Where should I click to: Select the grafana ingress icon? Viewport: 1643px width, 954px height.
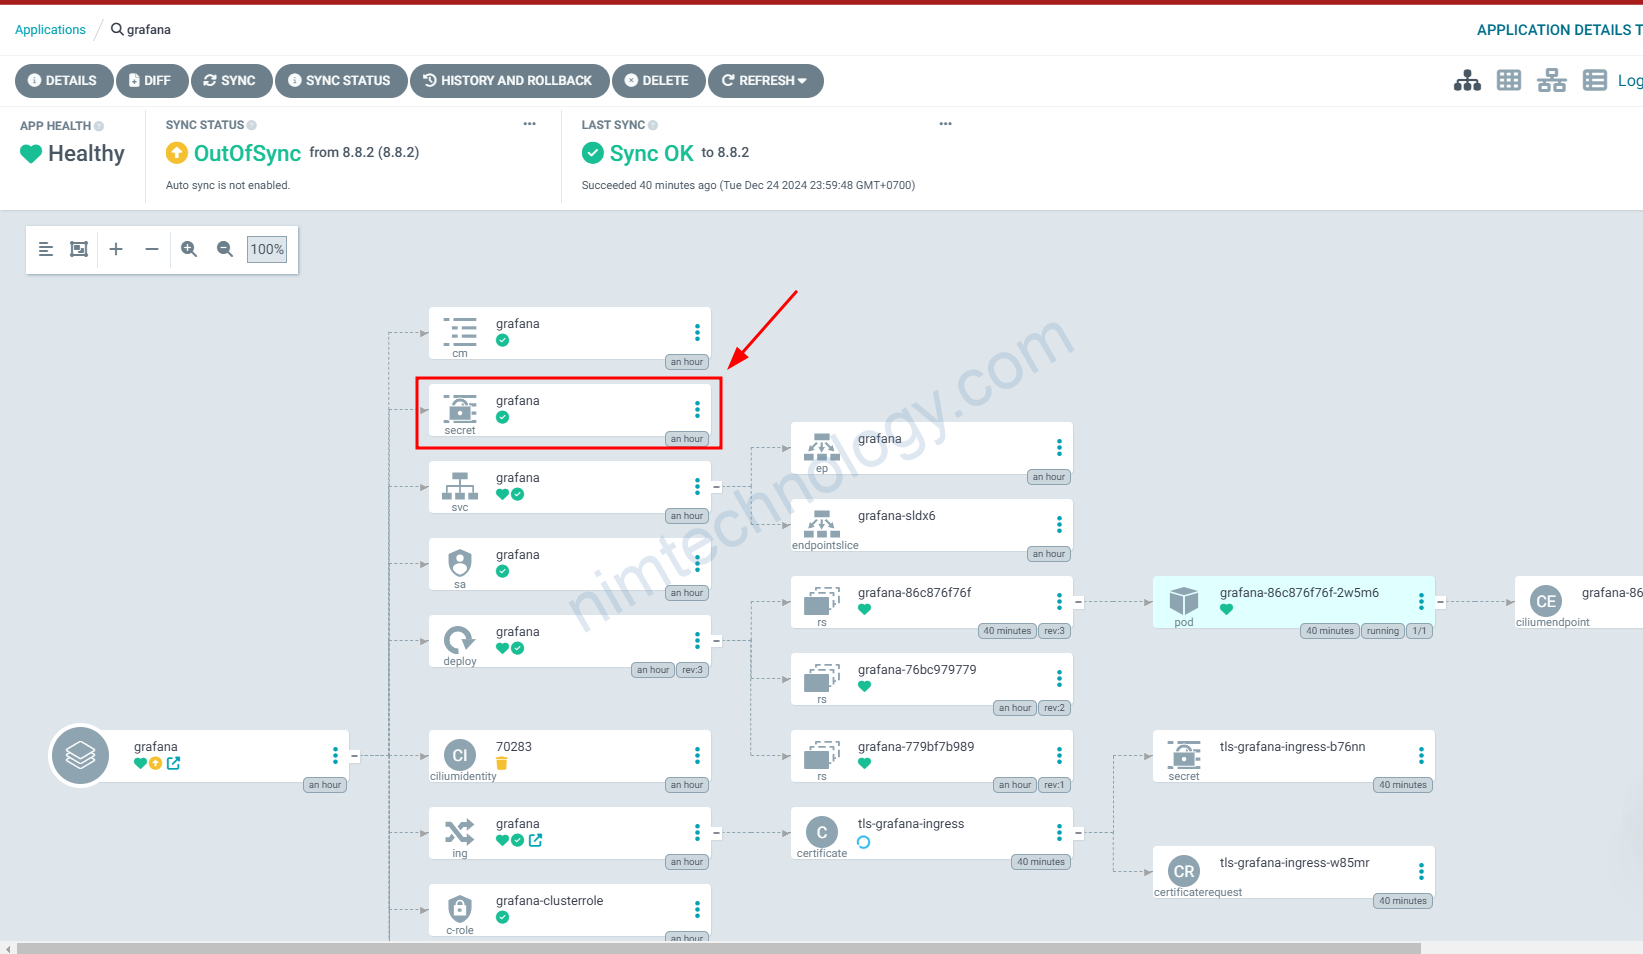[460, 832]
